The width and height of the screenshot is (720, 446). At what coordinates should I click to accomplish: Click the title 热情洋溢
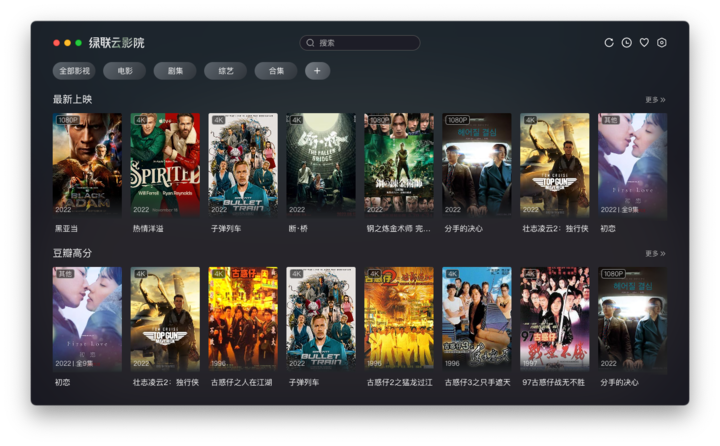(148, 229)
